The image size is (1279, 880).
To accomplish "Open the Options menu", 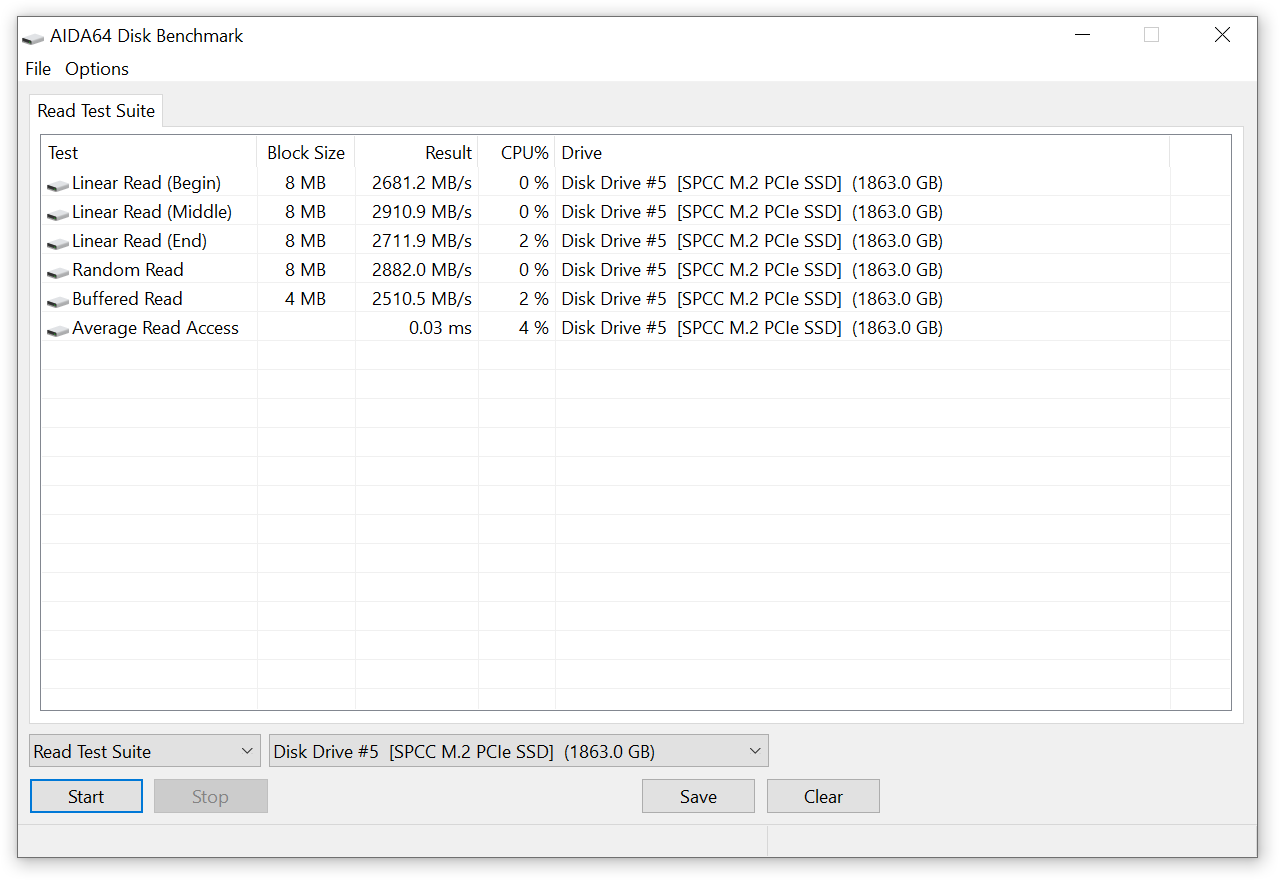I will tap(97, 69).
